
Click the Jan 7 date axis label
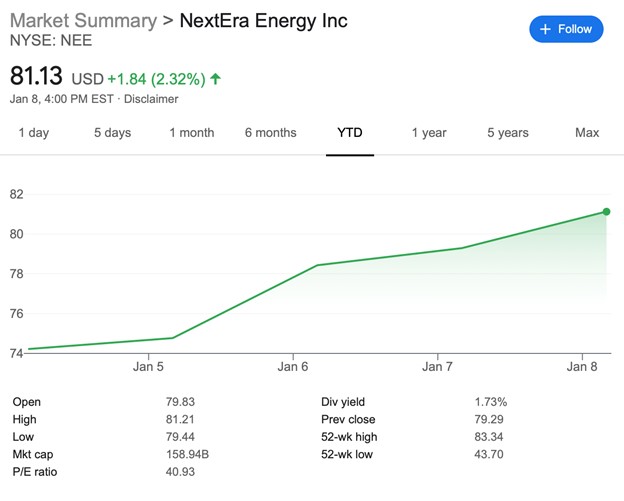click(x=436, y=367)
